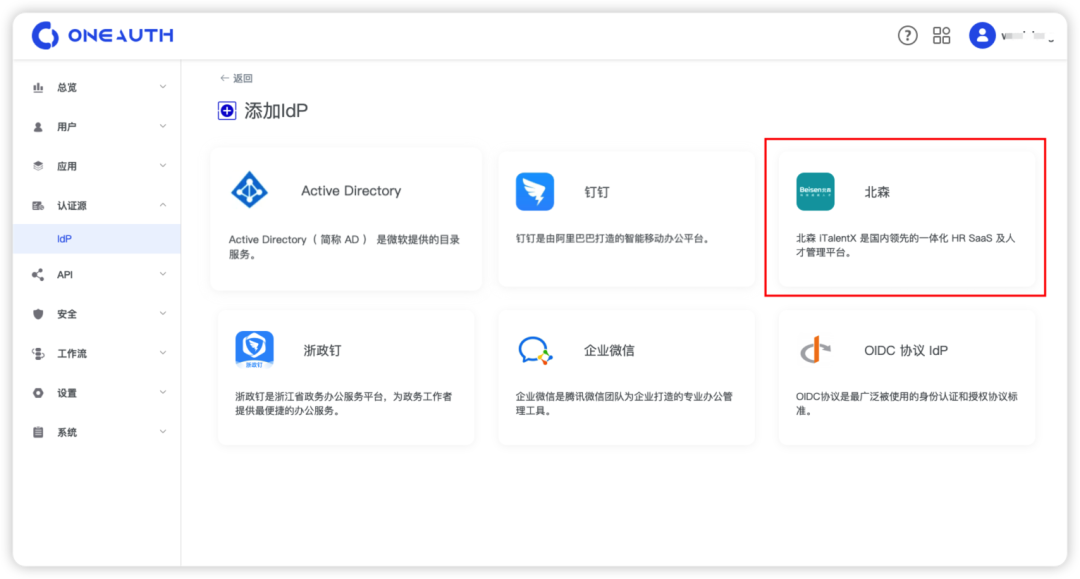Click the 设置 gear icon

click(x=38, y=393)
